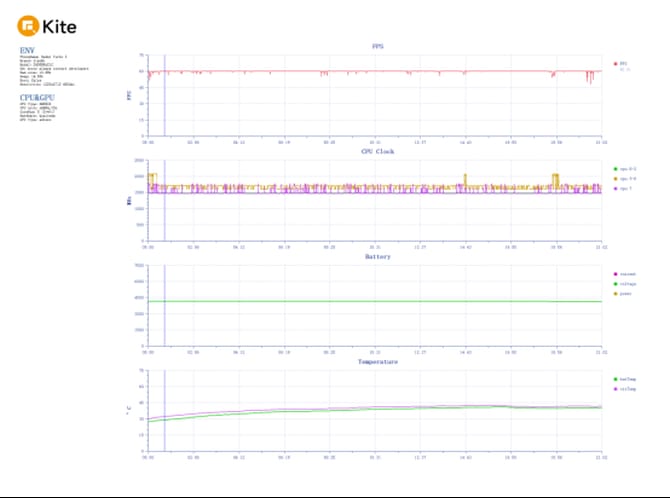Toggle green voltage legend in Battery chart

coord(625,284)
